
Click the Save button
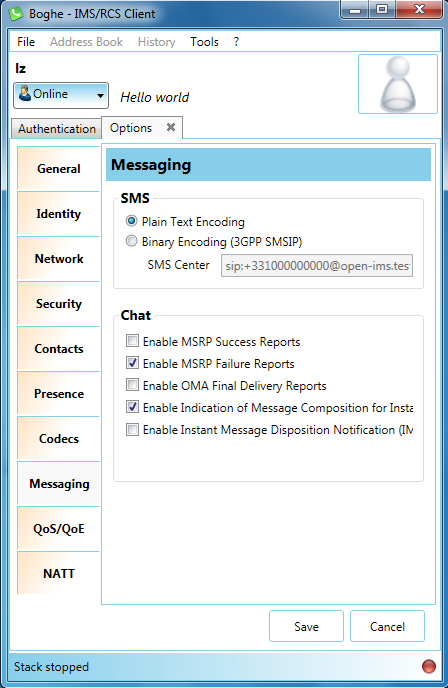coord(306,626)
